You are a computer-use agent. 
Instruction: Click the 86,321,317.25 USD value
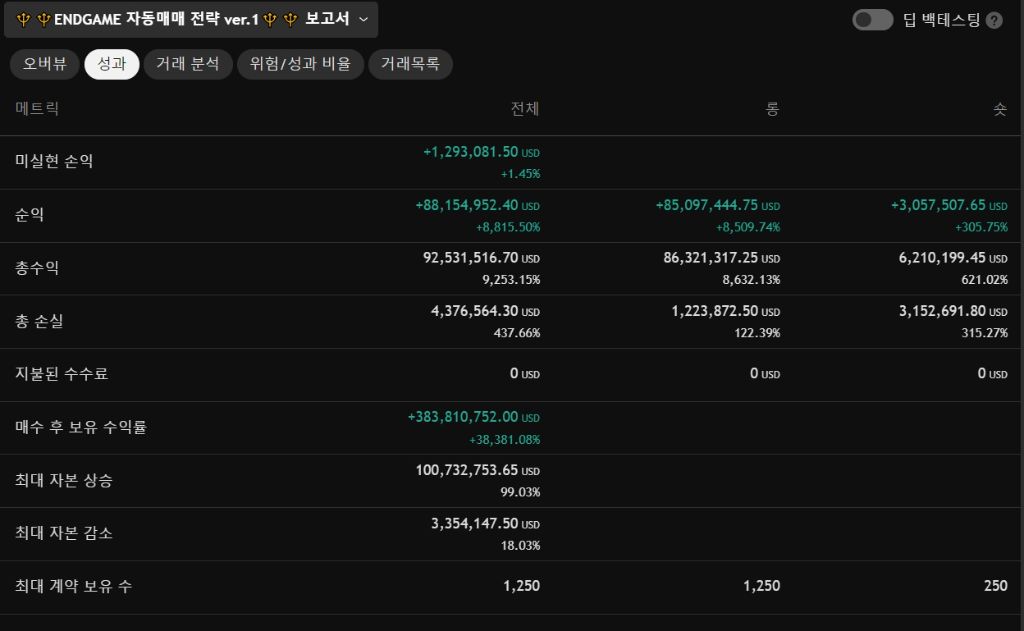(x=722, y=258)
